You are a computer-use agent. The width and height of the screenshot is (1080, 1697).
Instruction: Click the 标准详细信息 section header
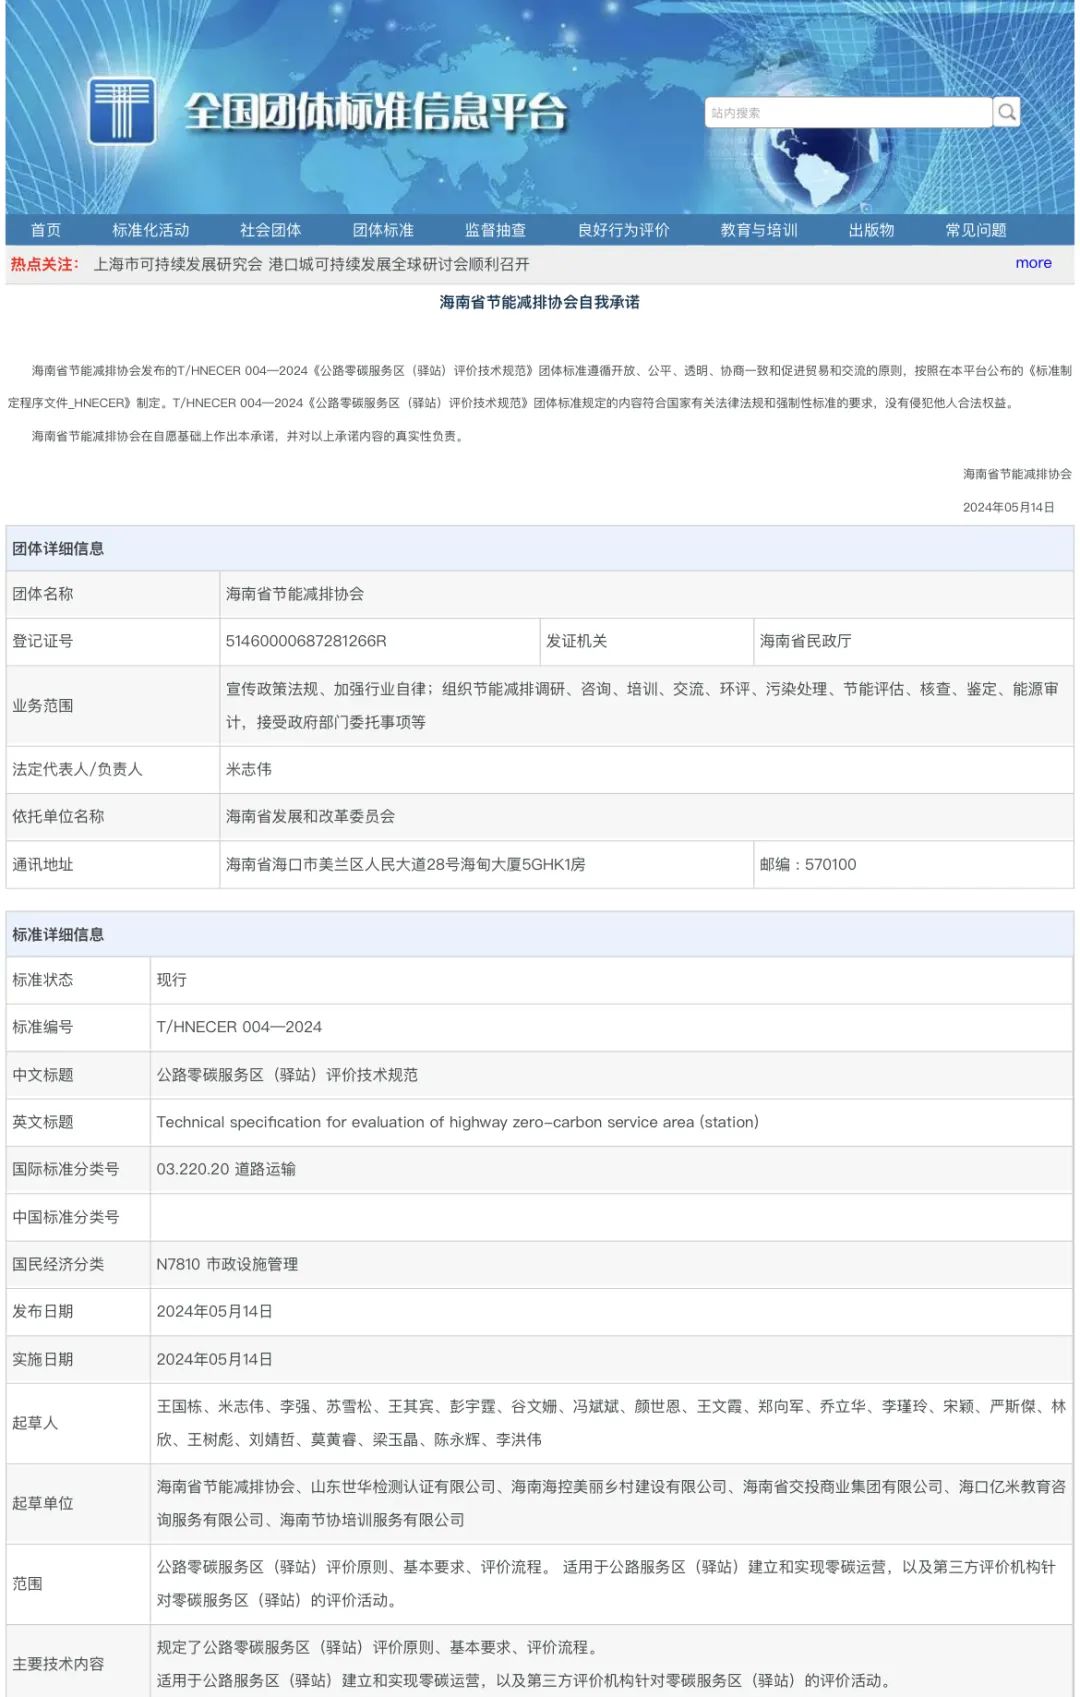(58, 934)
